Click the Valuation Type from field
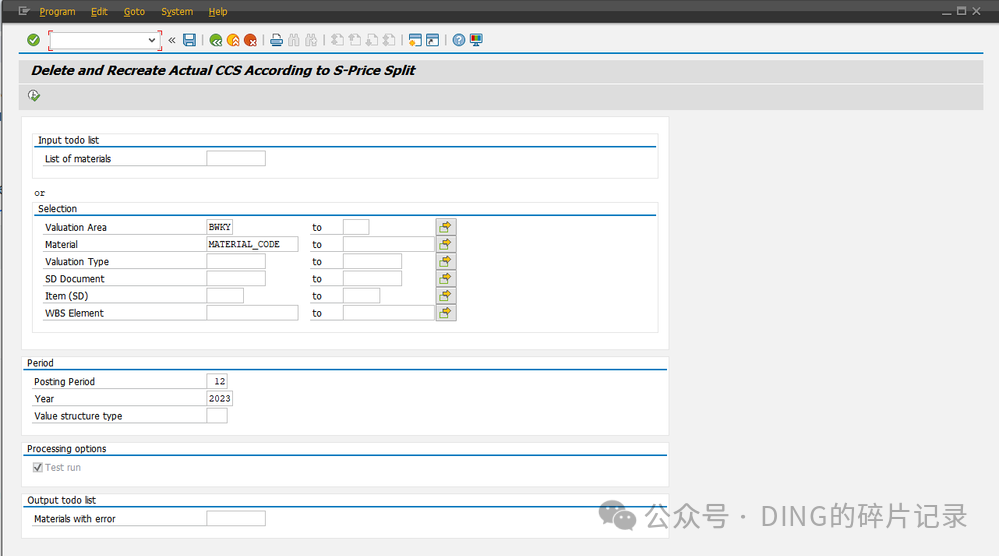Image resolution: width=999 pixels, height=556 pixels. click(236, 261)
